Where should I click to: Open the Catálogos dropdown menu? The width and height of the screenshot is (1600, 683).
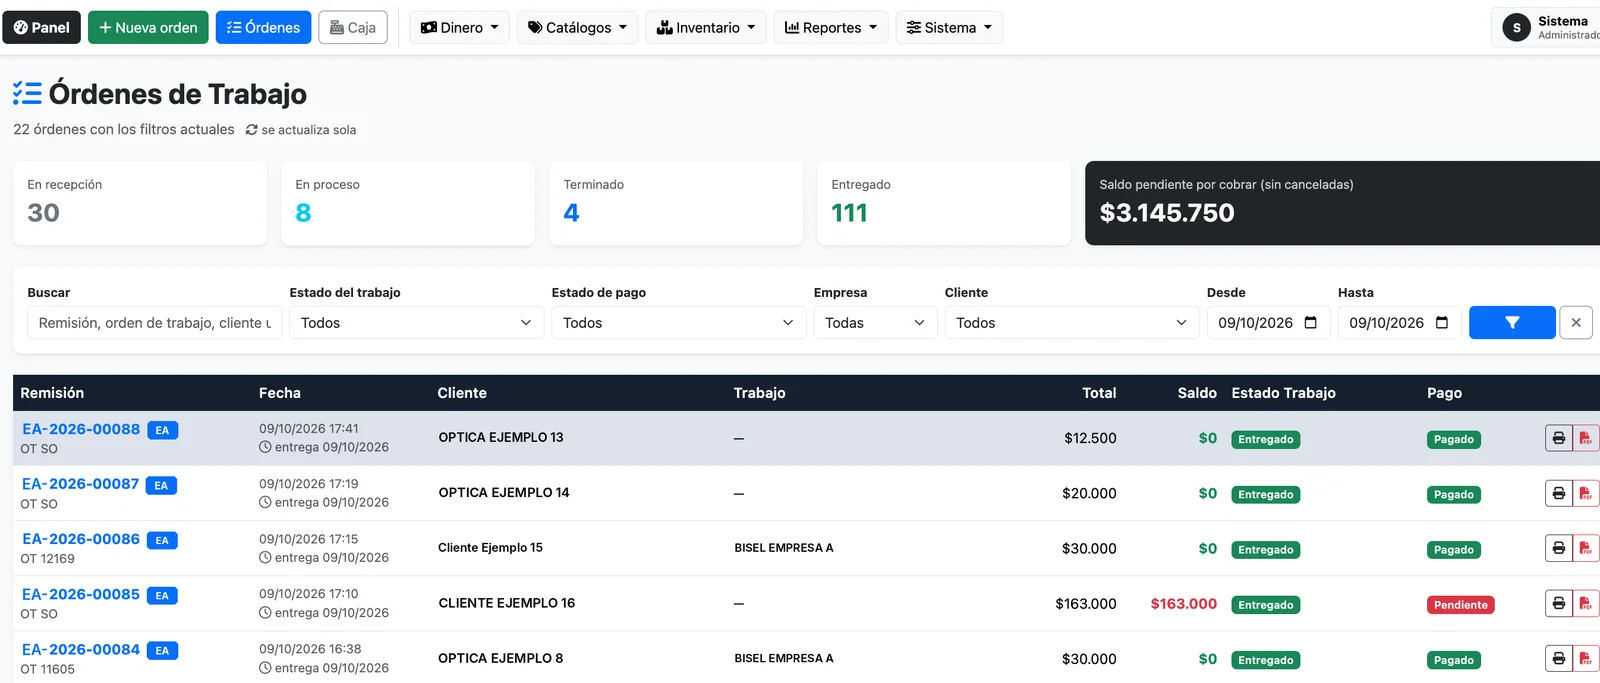coord(577,27)
